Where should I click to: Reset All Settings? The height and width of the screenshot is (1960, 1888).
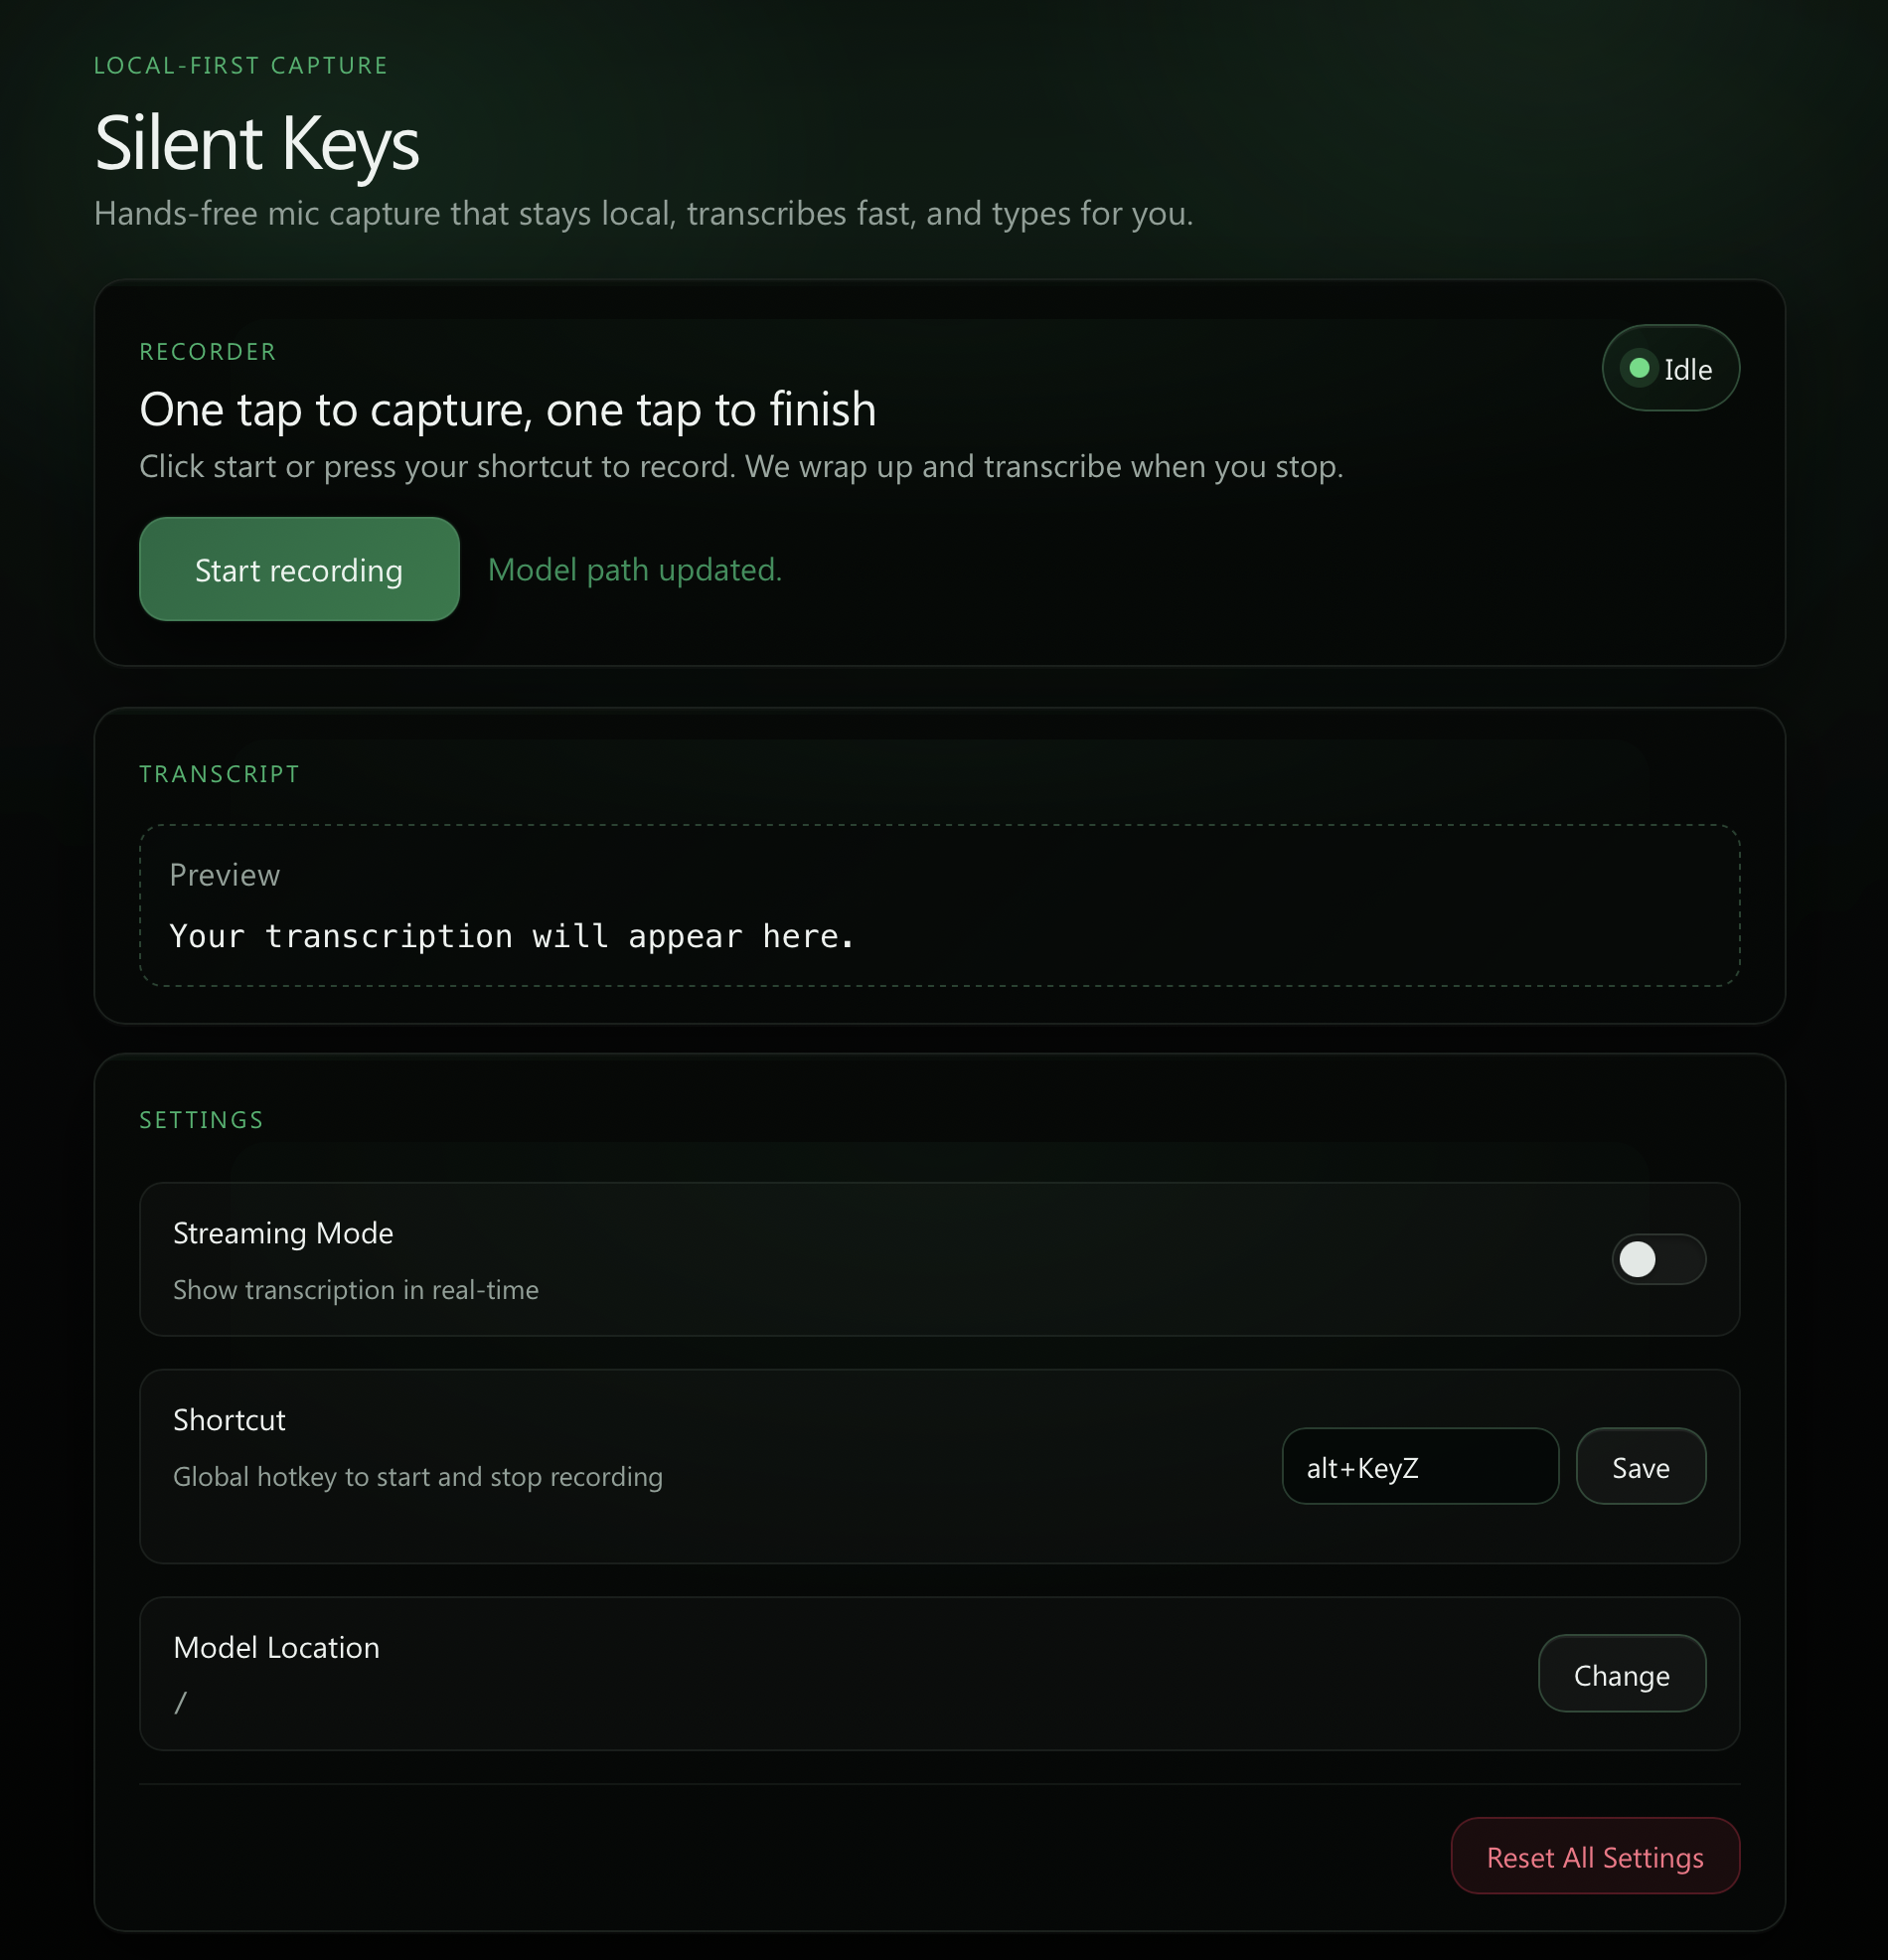(1594, 1856)
